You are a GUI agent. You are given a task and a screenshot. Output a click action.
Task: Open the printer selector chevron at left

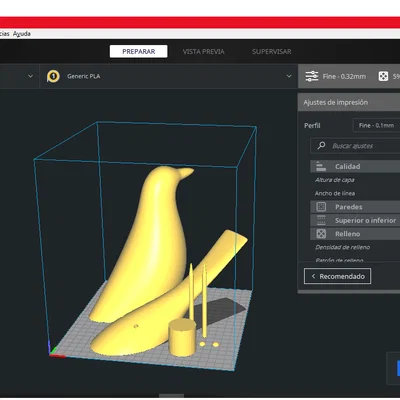pos(30,76)
